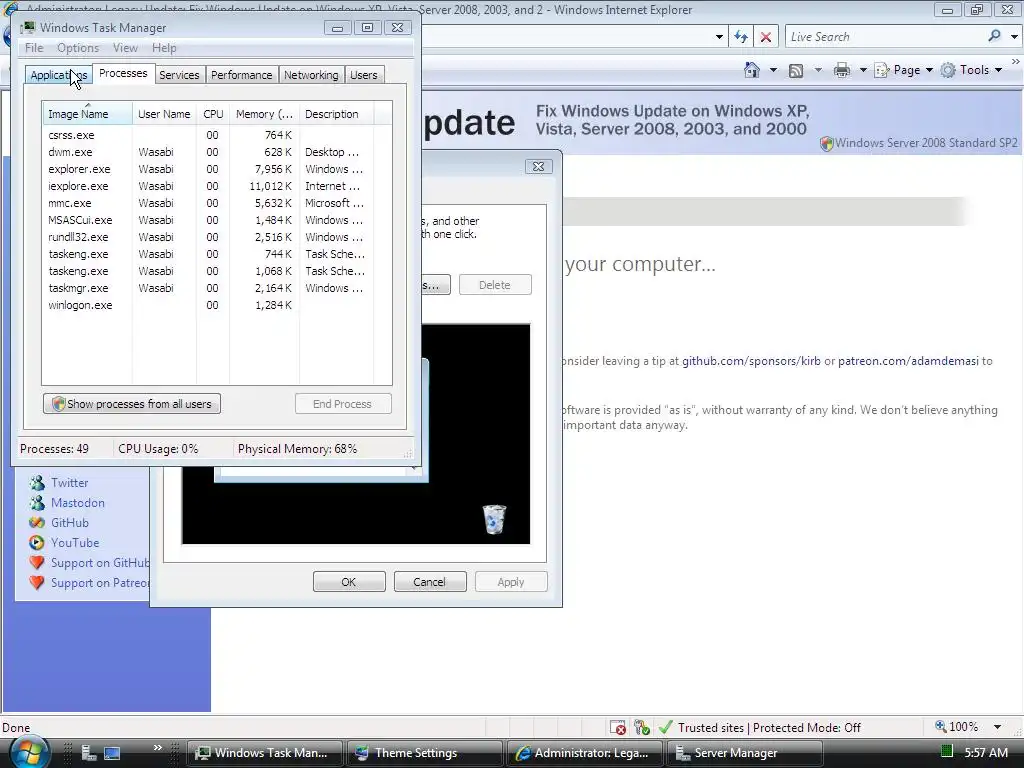This screenshot has height=768, width=1024.
Task: Click the 100% zoom level button
Action: (x=957, y=727)
